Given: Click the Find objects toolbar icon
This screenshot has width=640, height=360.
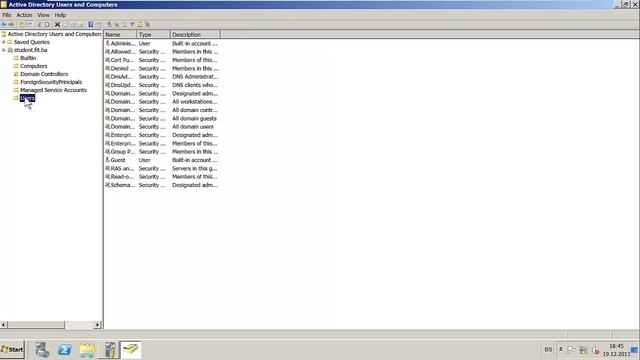Looking at the screenshot, I should (x=140, y=24).
